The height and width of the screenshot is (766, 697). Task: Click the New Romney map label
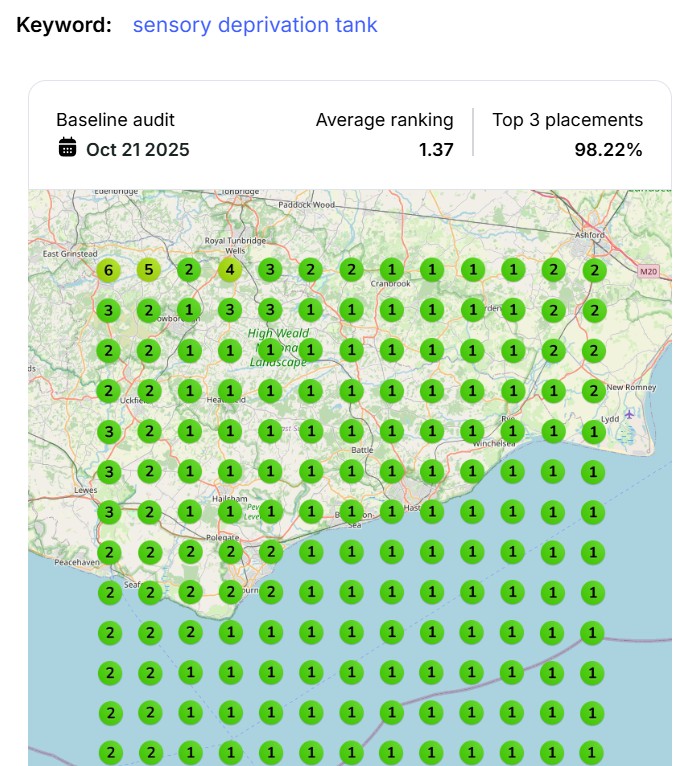tap(630, 387)
